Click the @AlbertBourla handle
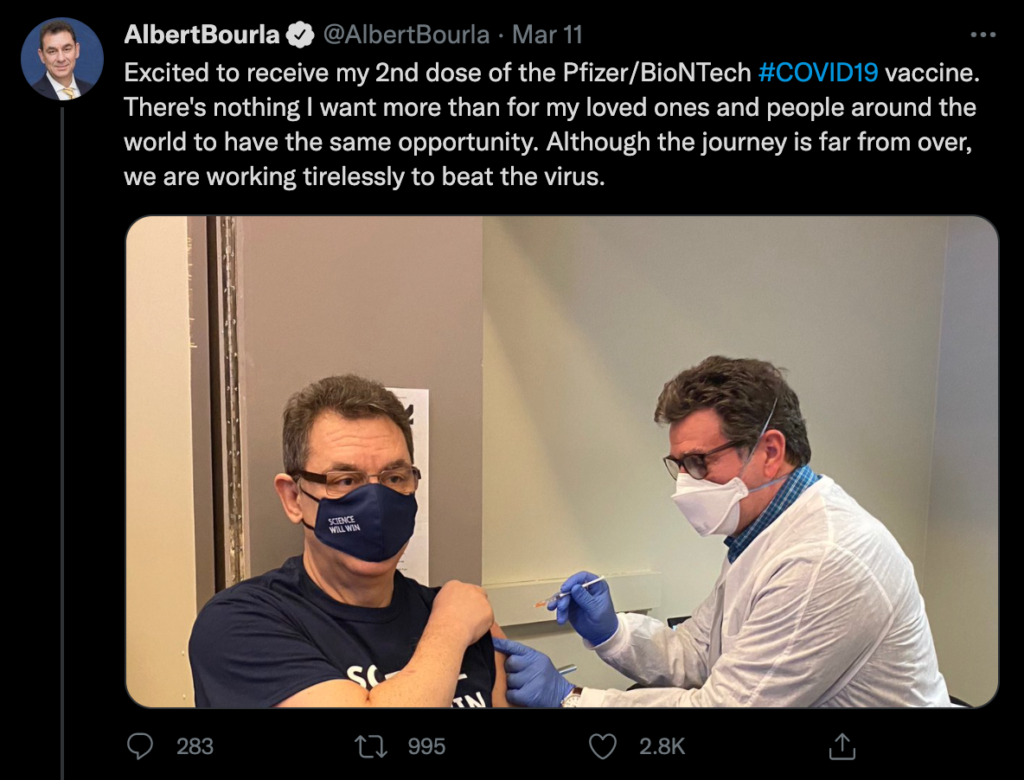This screenshot has width=1024, height=780. (406, 35)
